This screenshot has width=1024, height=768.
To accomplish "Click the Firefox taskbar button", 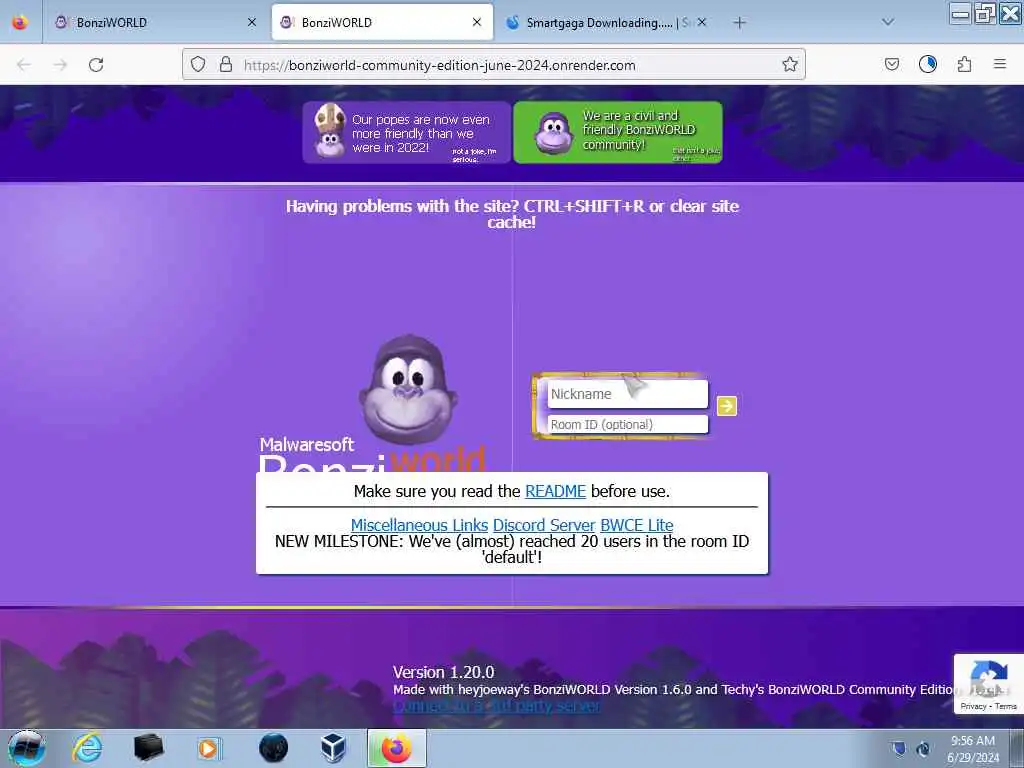I will pos(396,748).
